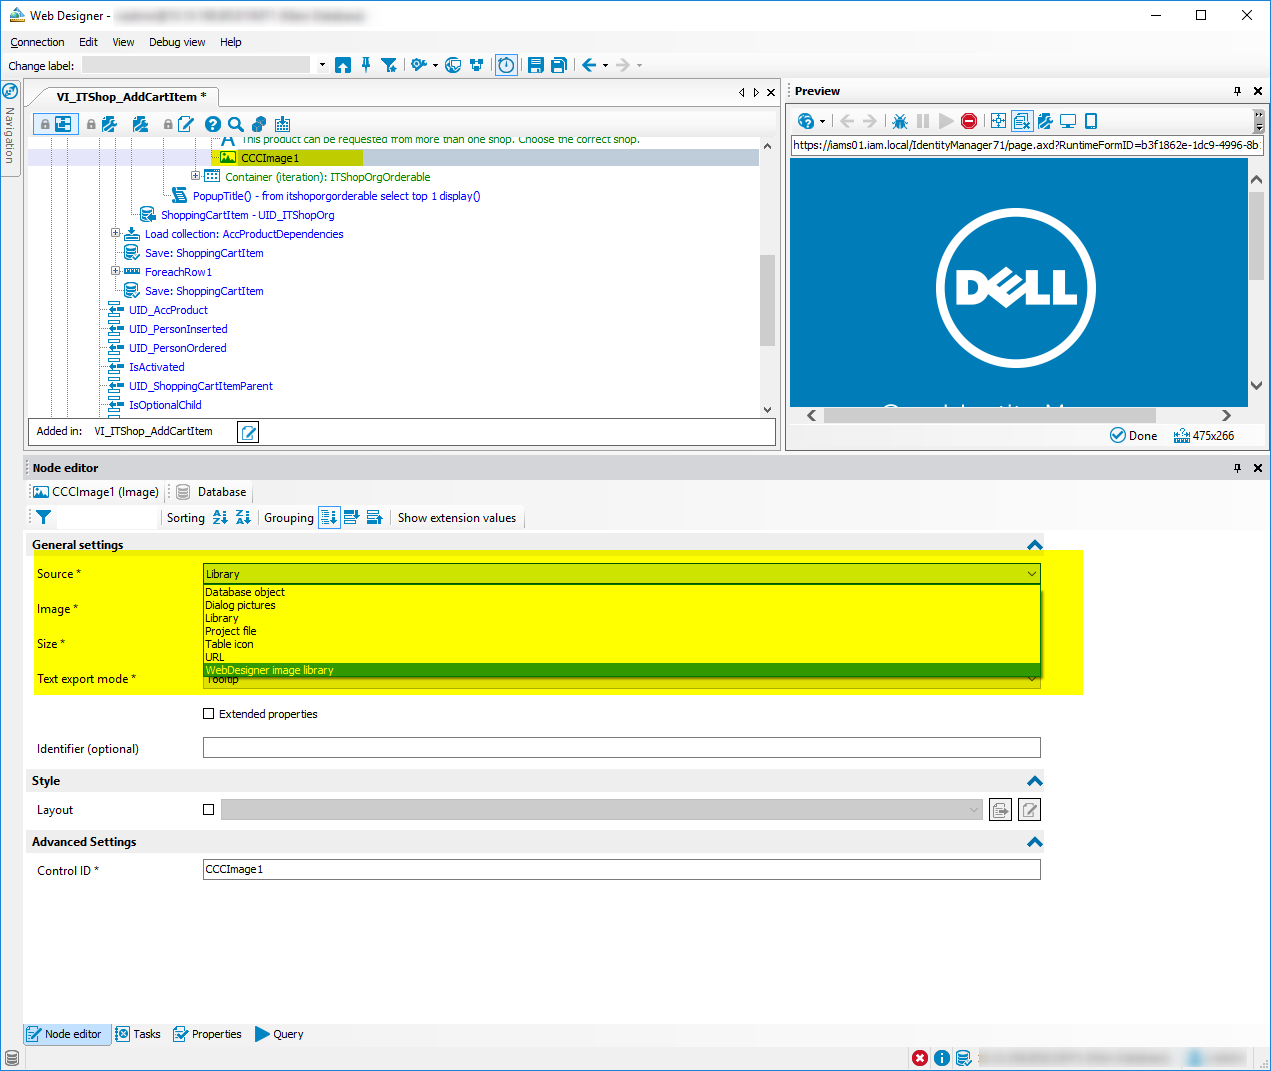Select the Save: ShoppingCartItem node below ForeachRow1
This screenshot has width=1271, height=1071.
pos(204,291)
